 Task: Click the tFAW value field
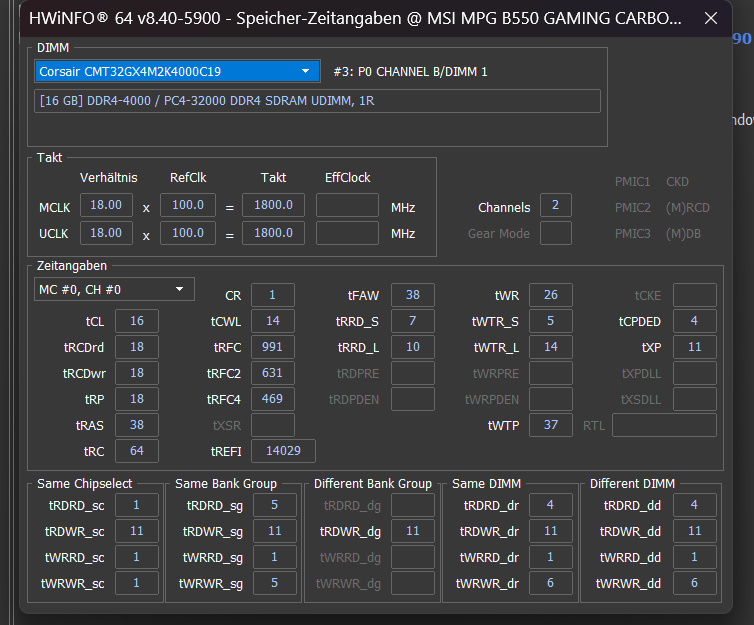click(x=413, y=295)
